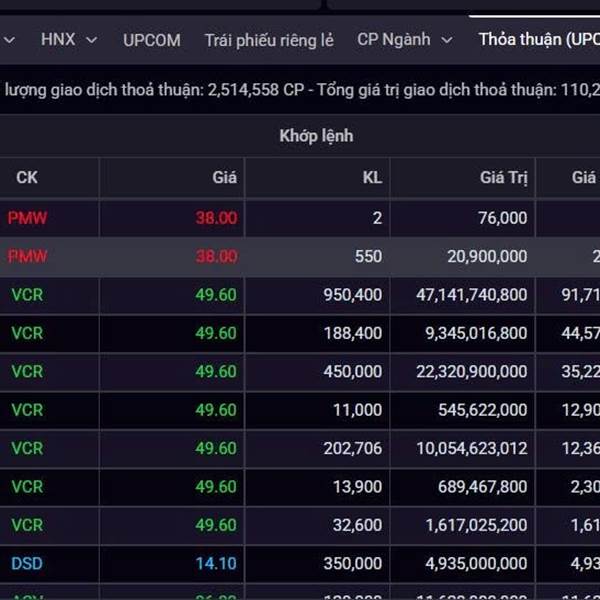Viewport: 600px width, 600px height.
Task: Select VCR row with volume 950,400
Action: (x=300, y=295)
